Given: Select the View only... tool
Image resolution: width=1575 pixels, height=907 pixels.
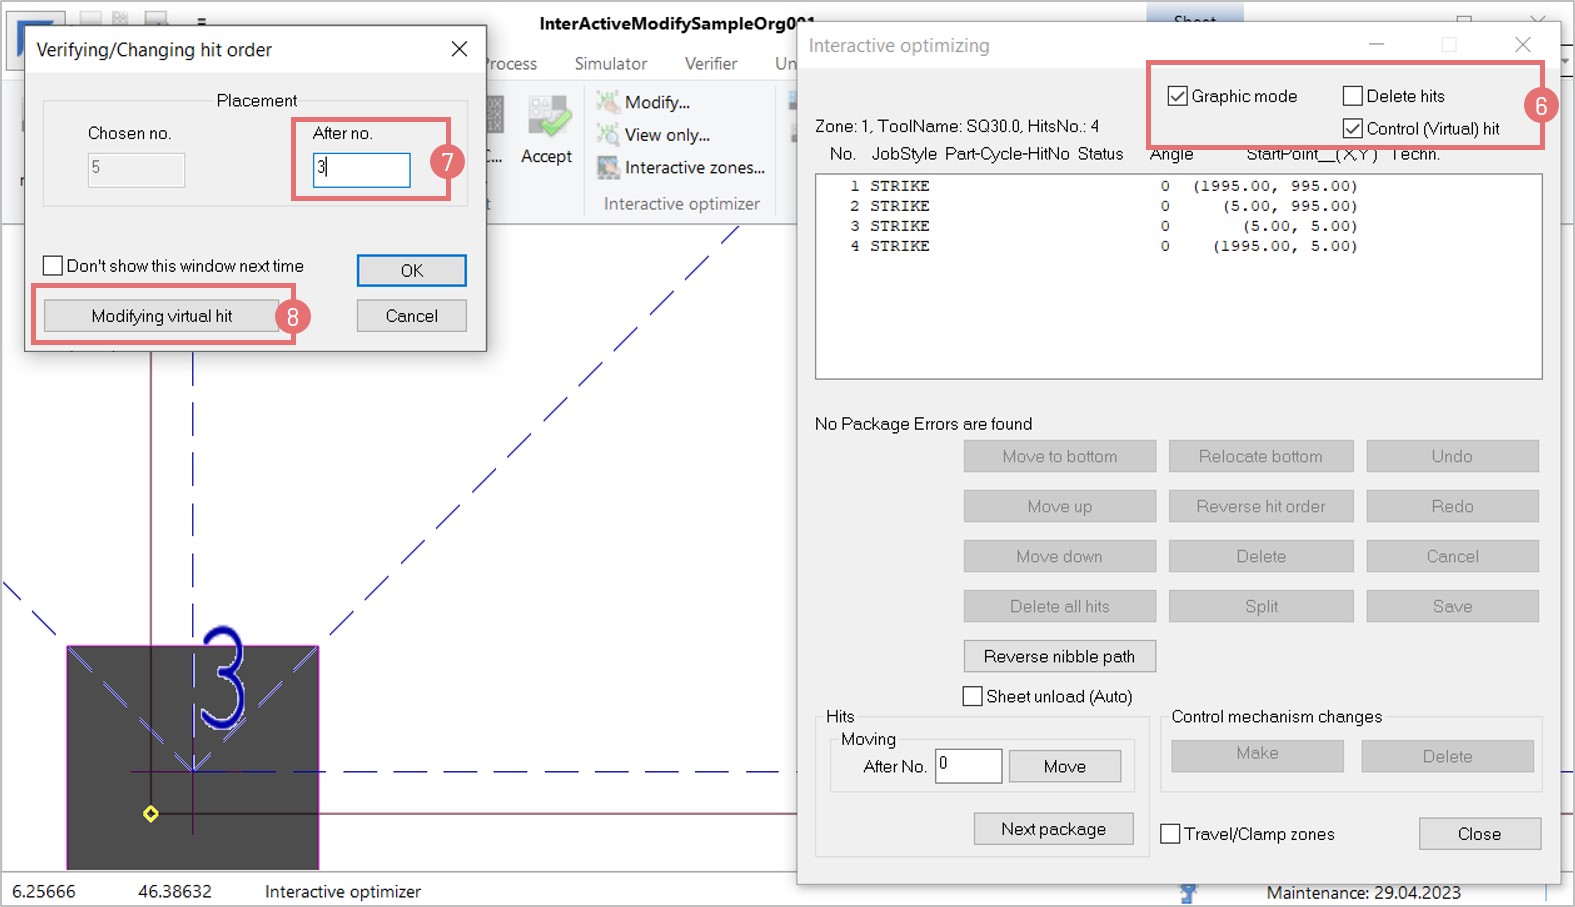Looking at the screenshot, I should (x=666, y=135).
